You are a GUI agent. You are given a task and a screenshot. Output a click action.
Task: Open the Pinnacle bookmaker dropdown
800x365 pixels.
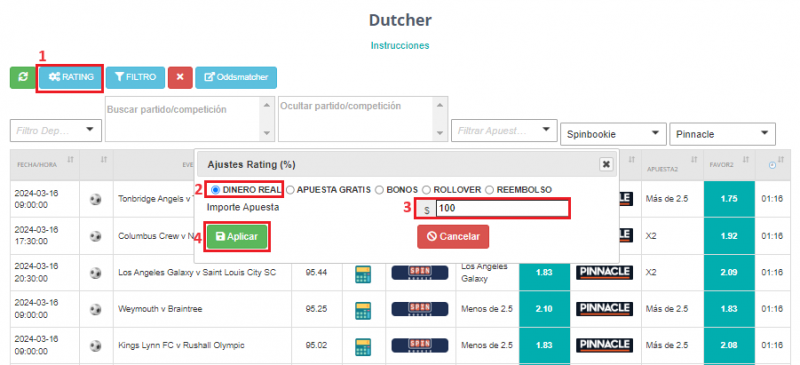[722, 134]
